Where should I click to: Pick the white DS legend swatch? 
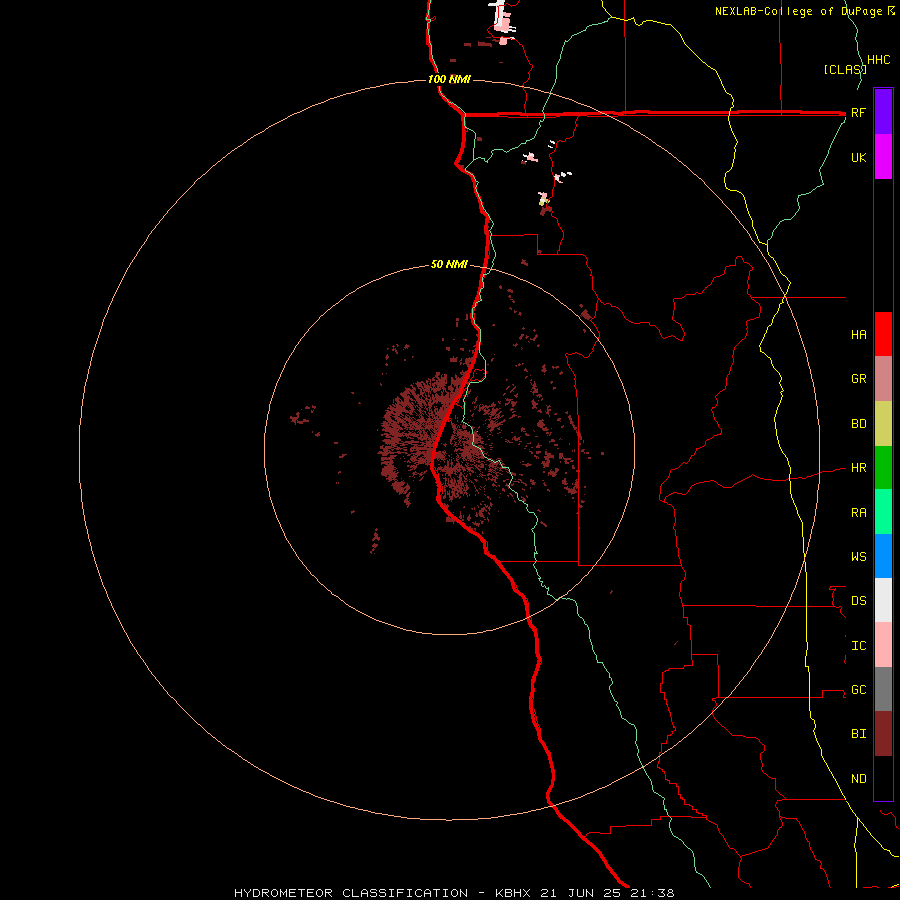click(x=883, y=600)
